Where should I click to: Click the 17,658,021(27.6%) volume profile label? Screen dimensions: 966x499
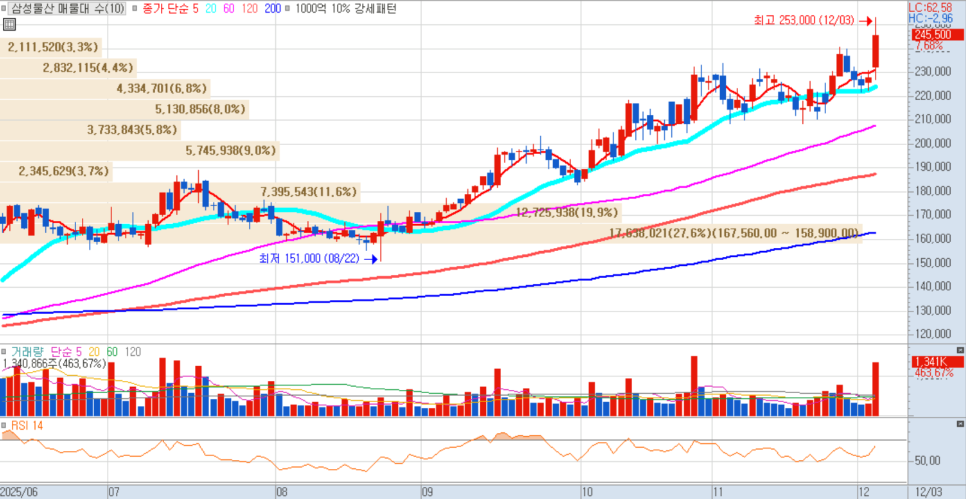(x=733, y=233)
